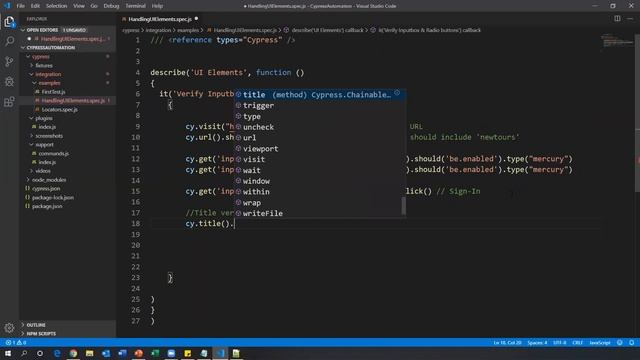This screenshot has height=360, width=640.
Task: Open the View menu
Action: (79, 6)
